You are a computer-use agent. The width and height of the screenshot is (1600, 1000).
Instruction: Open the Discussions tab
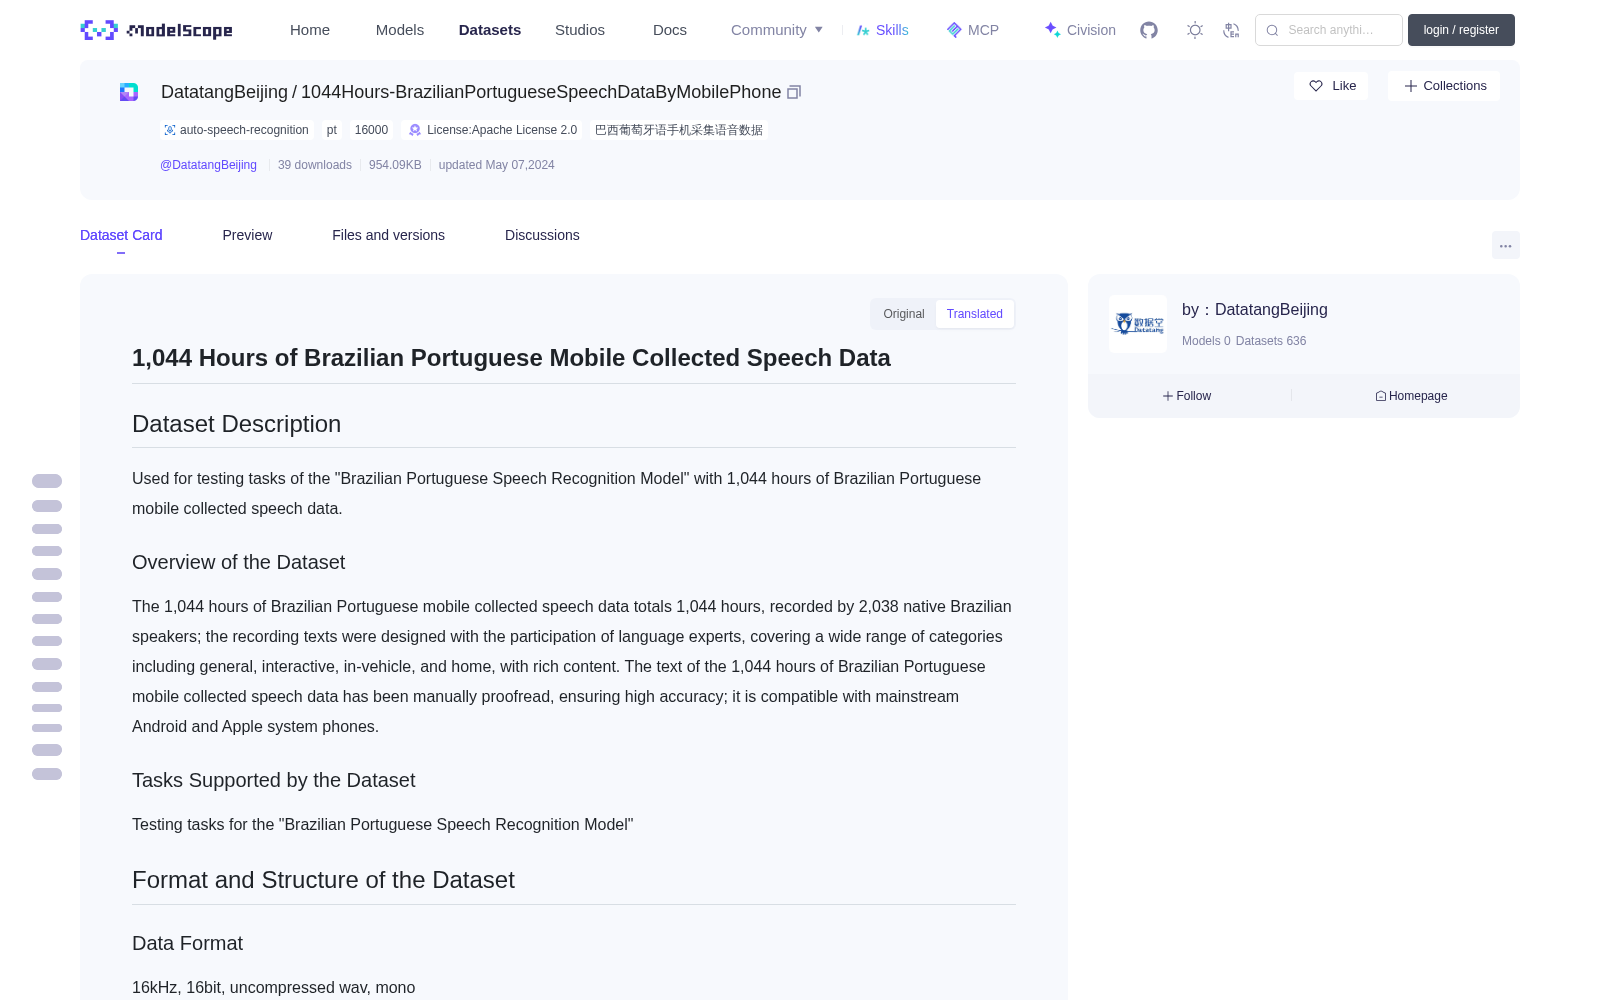tap(542, 235)
